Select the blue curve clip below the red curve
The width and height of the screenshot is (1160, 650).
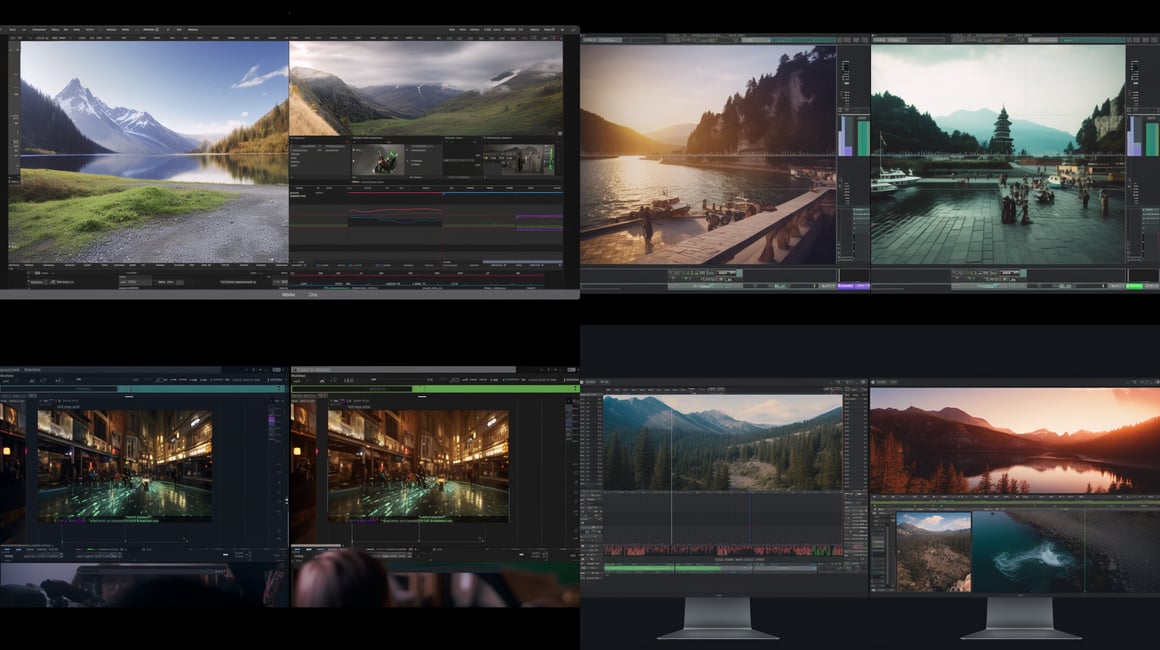(394, 220)
